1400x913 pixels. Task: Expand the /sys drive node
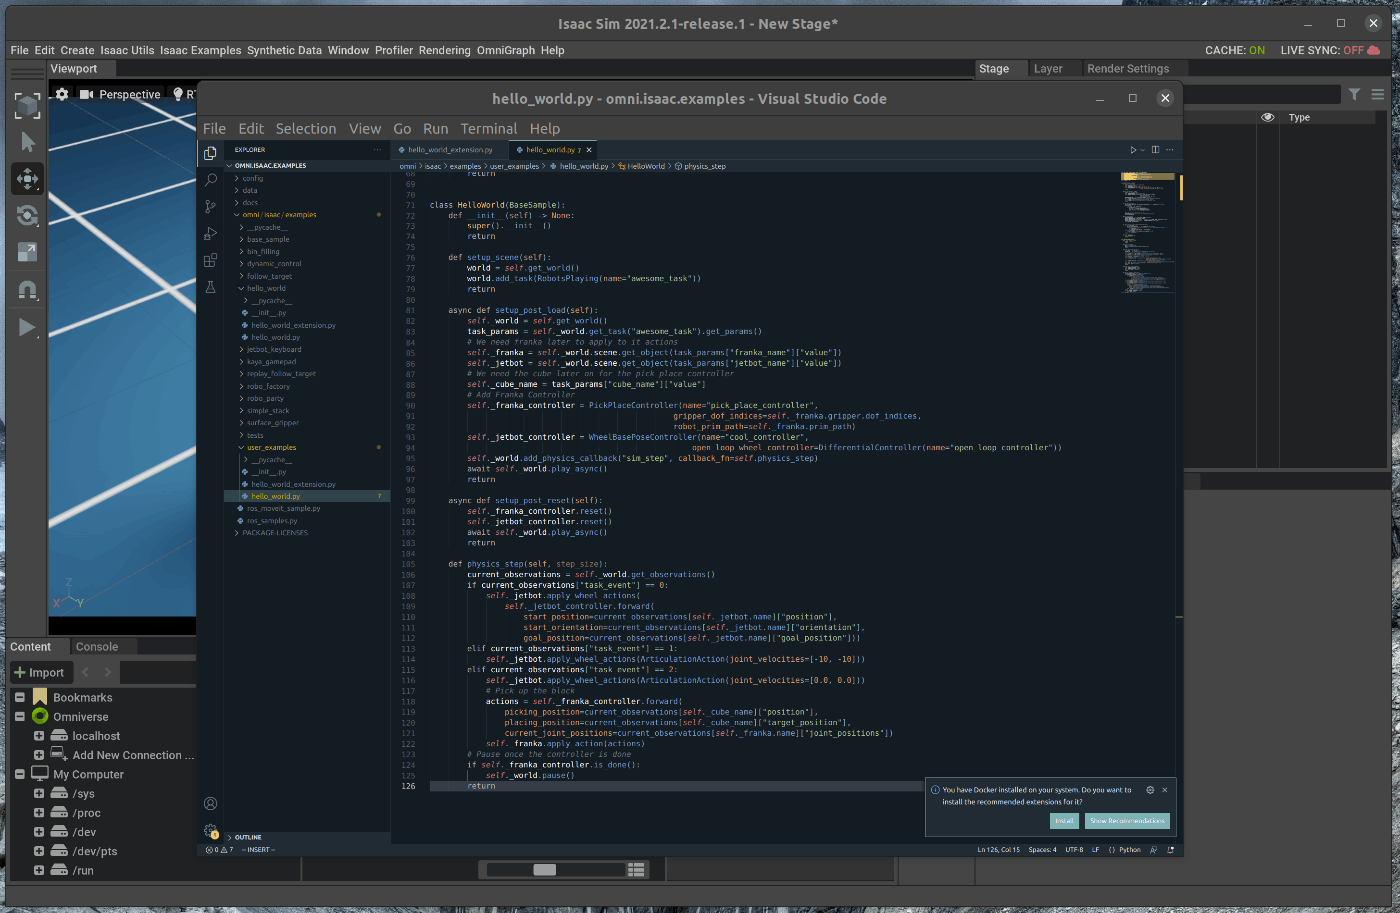[39, 793]
